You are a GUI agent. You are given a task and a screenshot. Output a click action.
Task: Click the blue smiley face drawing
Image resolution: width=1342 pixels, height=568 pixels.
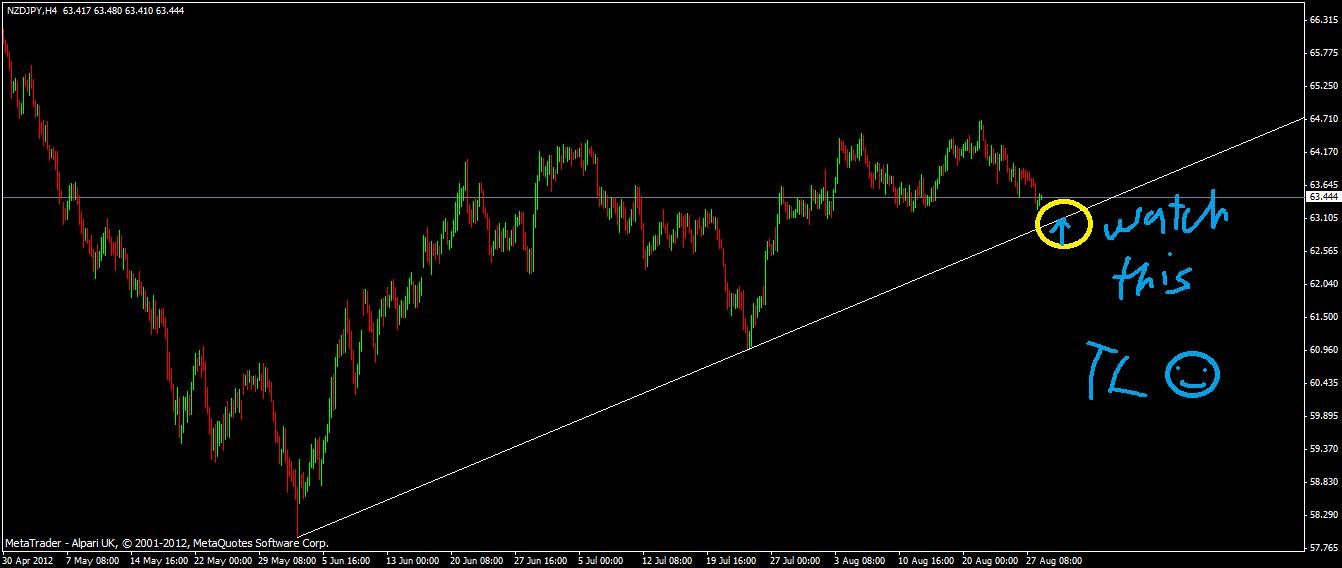click(1193, 376)
